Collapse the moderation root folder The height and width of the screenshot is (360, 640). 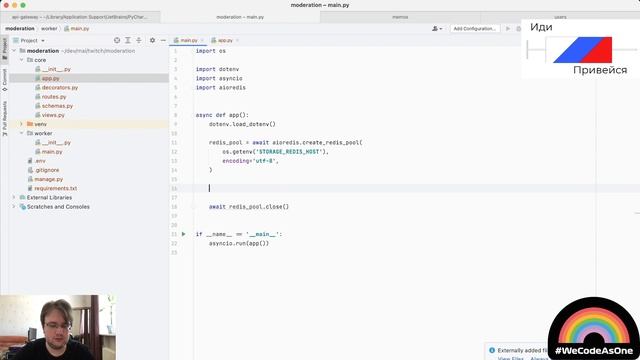point(14,51)
